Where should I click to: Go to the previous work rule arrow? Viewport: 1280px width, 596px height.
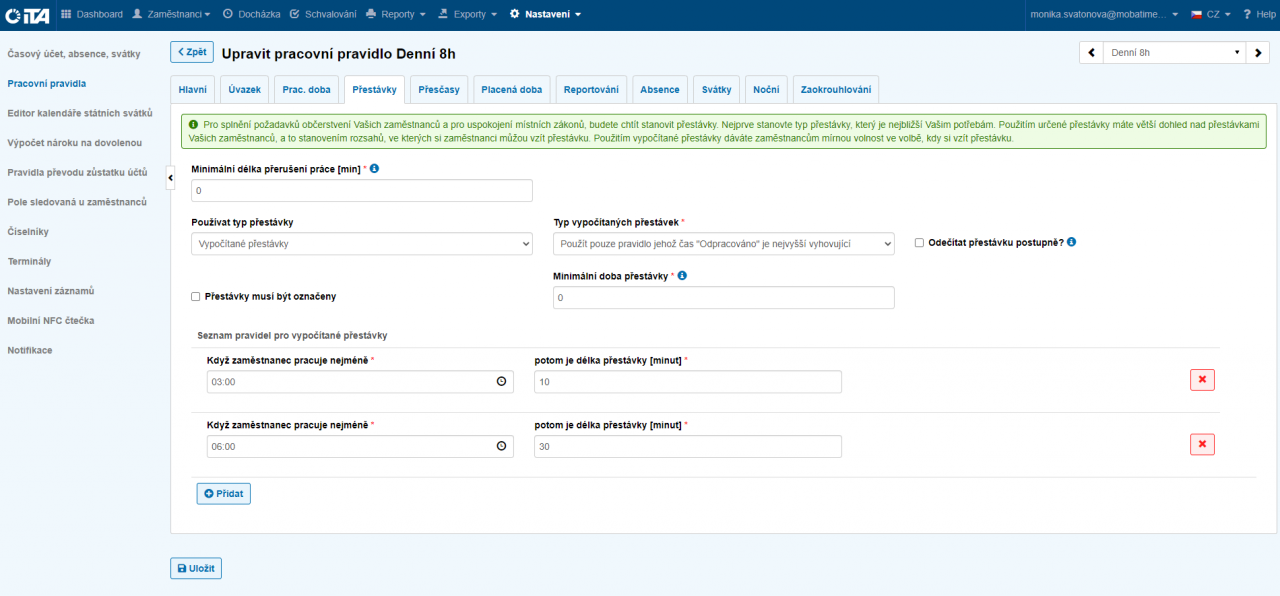coord(1091,53)
